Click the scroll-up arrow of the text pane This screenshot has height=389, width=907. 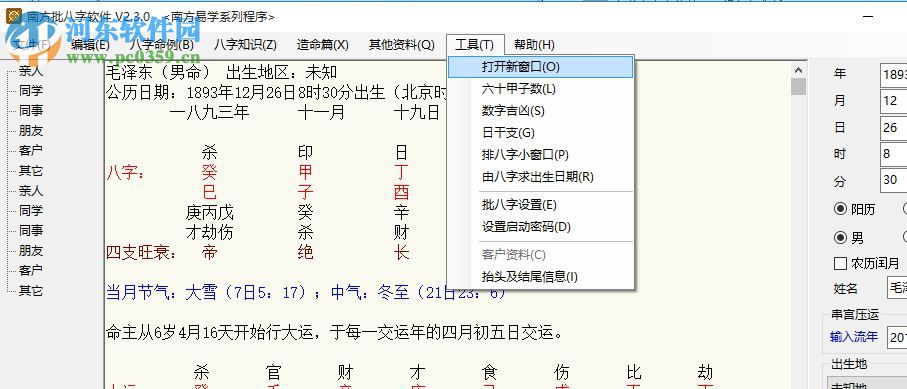pos(799,70)
